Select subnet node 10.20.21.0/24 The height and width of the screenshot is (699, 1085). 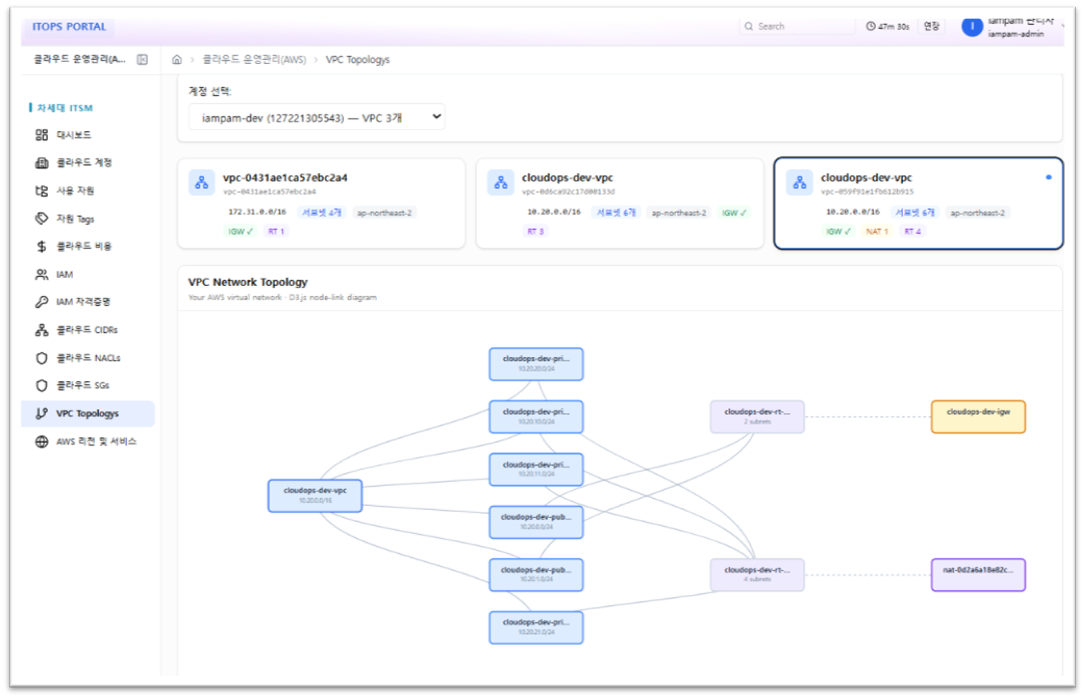536,627
